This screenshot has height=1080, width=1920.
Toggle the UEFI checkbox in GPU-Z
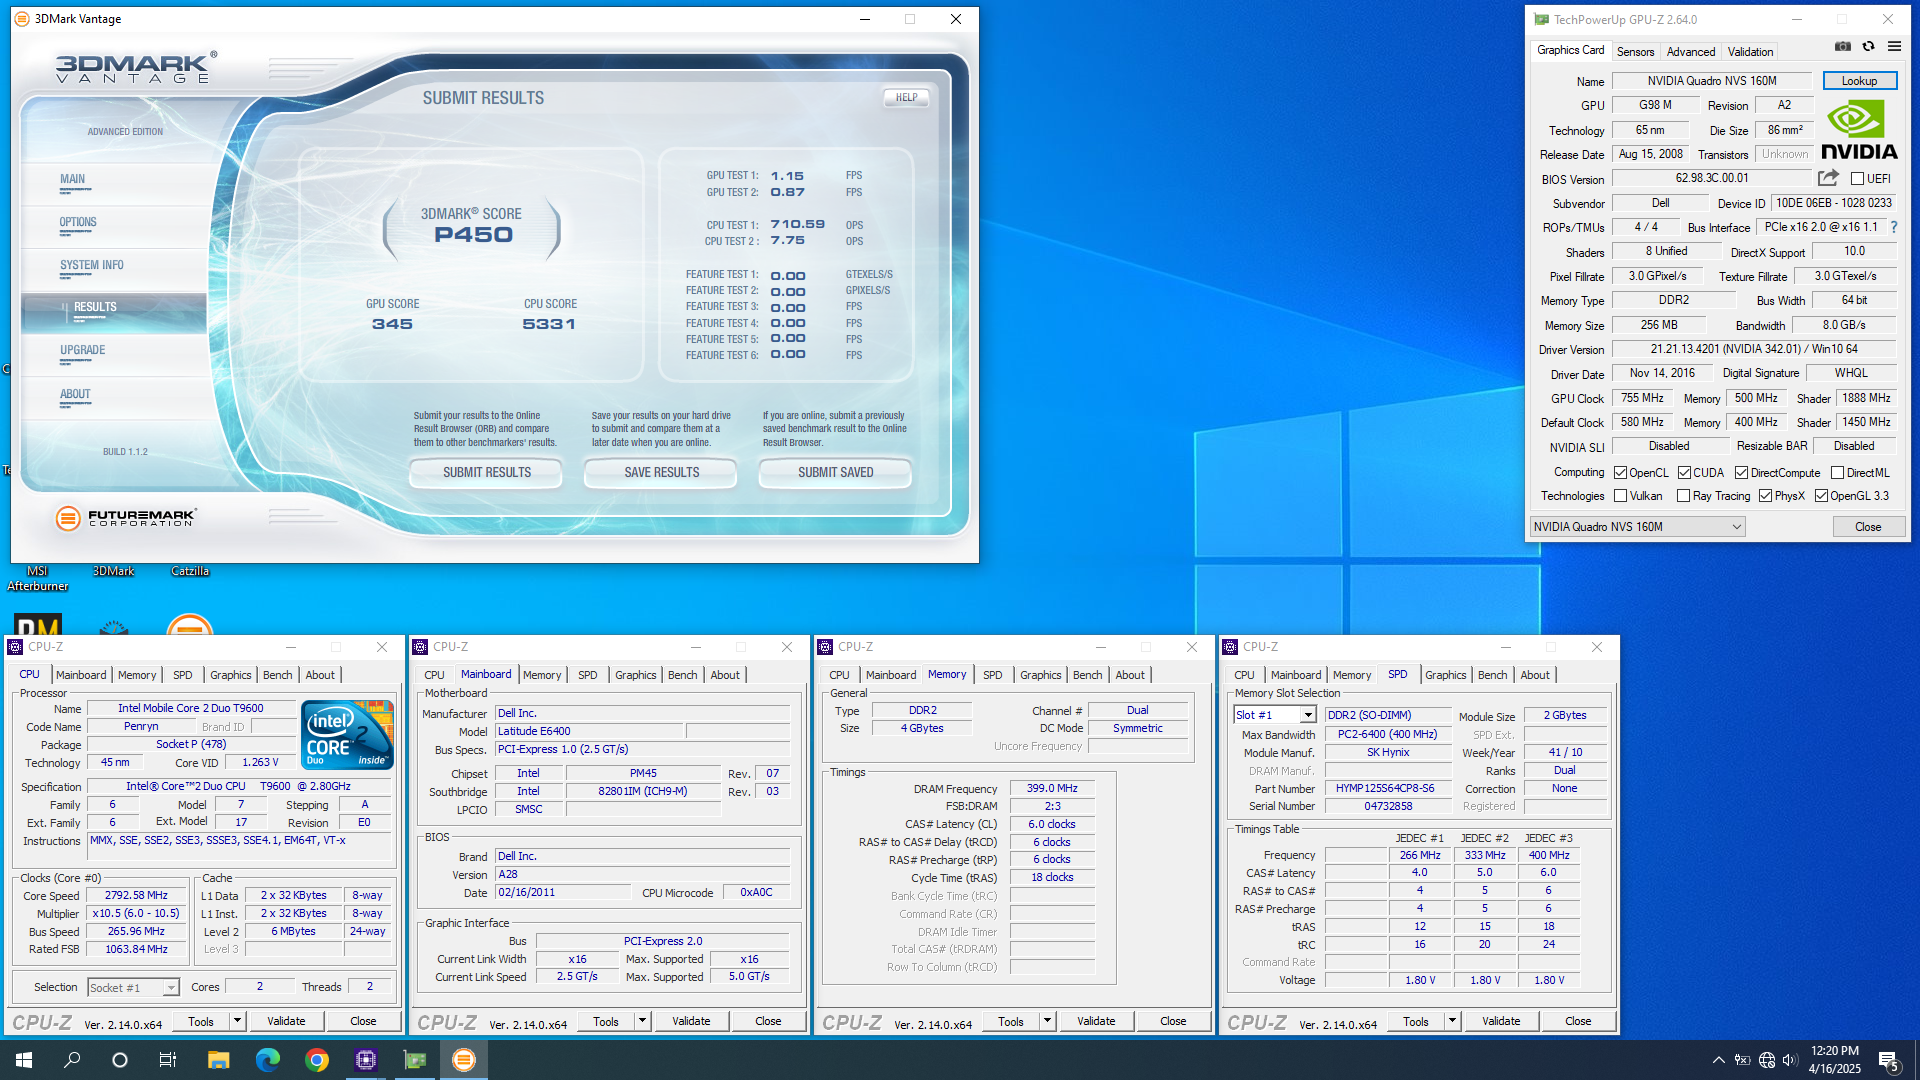tap(1857, 179)
